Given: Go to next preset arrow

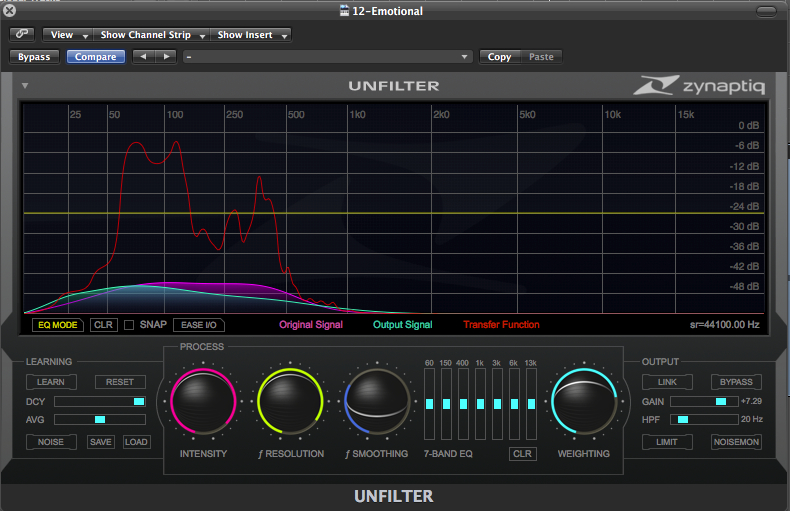Looking at the screenshot, I should pos(166,57).
